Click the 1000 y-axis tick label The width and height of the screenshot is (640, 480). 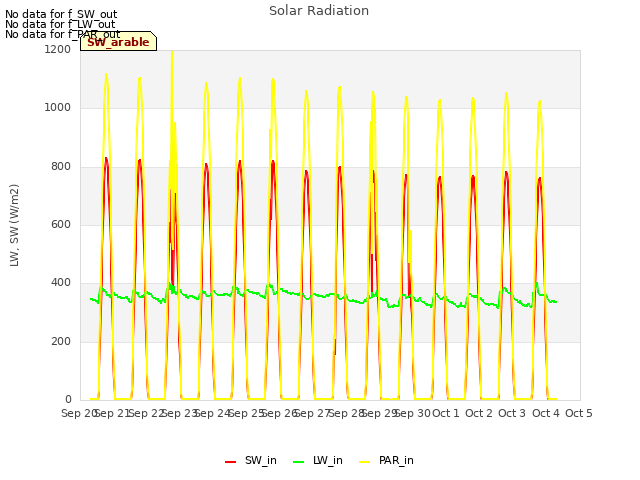[x=58, y=108]
